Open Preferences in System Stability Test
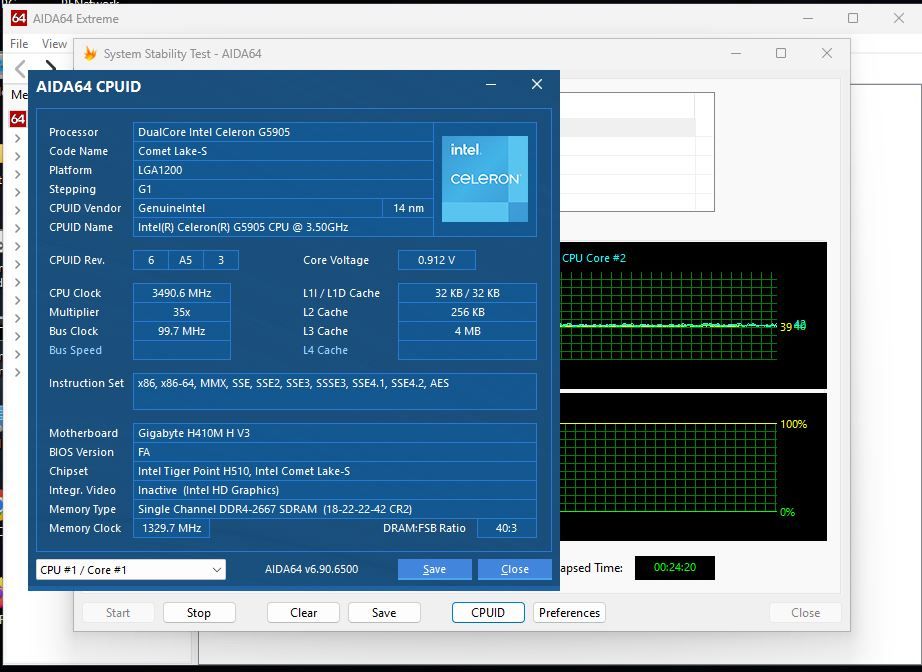Screen dimensions: 922x672 point(569,613)
